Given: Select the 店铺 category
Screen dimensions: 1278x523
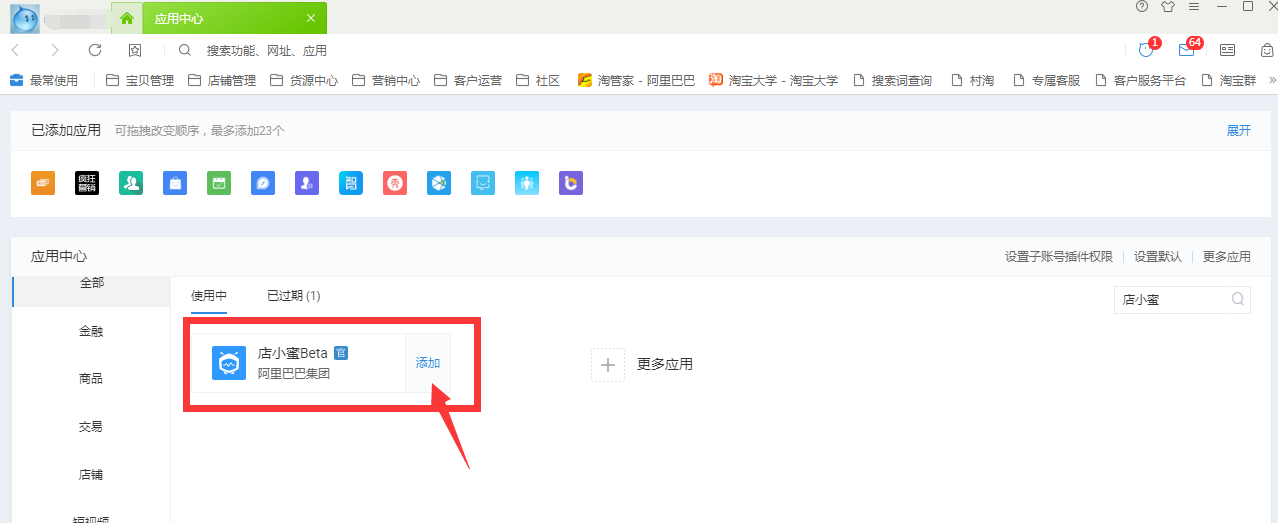Looking at the screenshot, I should 91,475.
